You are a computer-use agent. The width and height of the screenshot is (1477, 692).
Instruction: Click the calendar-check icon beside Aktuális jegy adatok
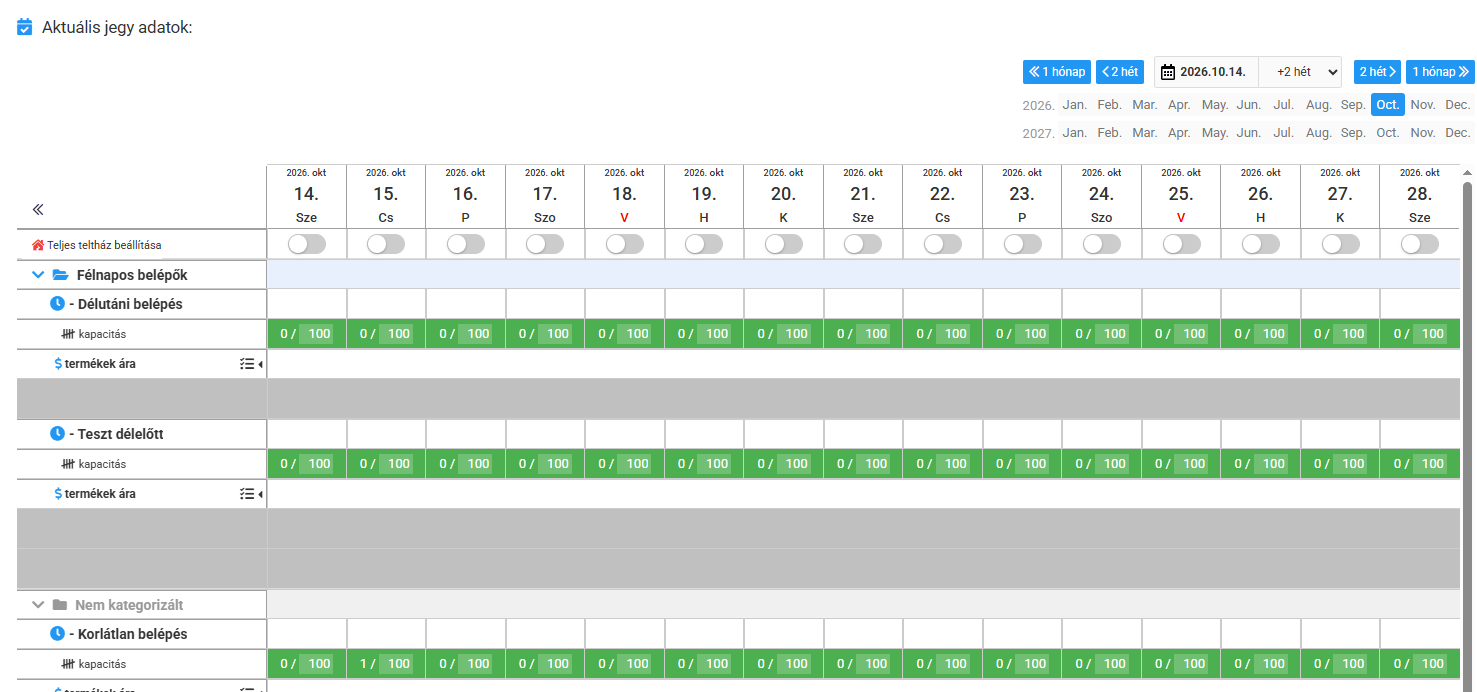pyautogui.click(x=25, y=27)
